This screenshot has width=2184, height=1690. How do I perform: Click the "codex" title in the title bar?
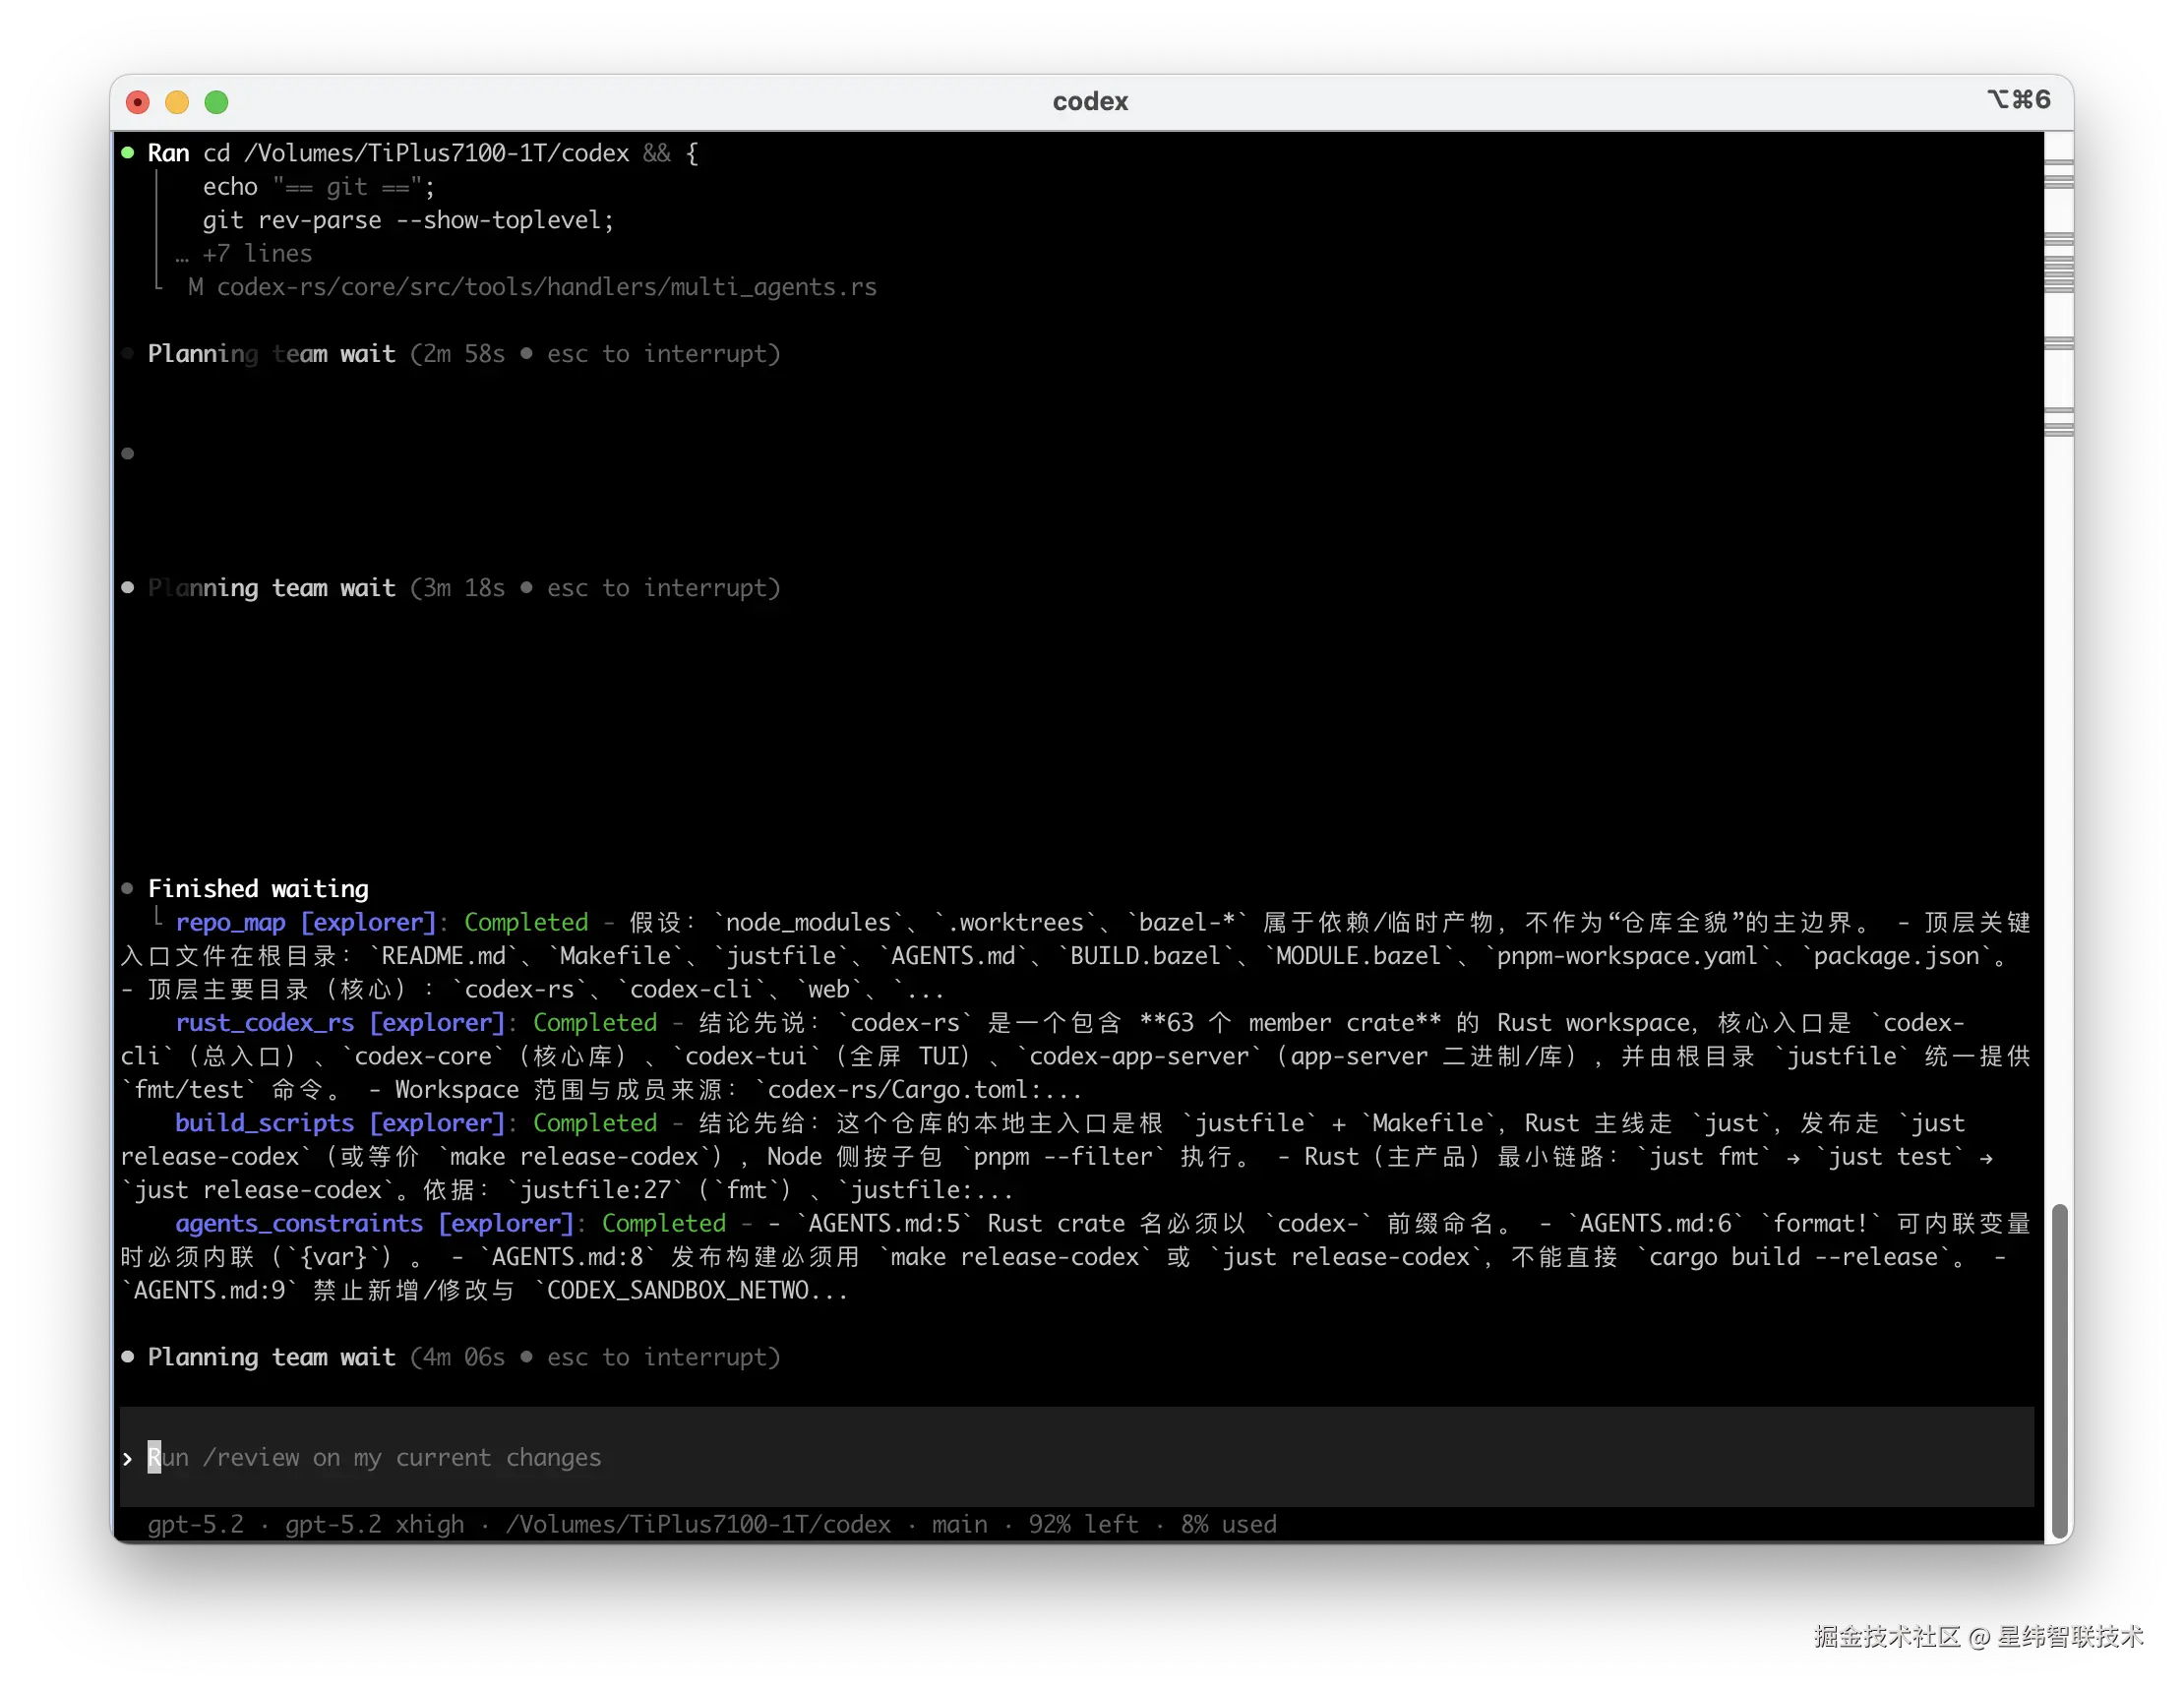[1090, 101]
